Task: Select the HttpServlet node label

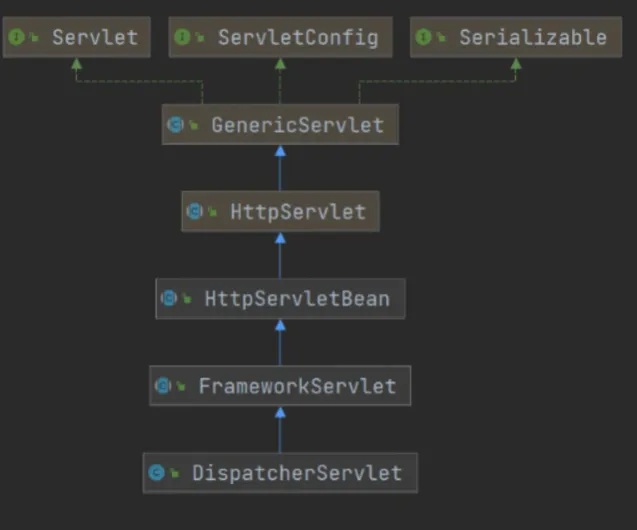Action: click(x=298, y=212)
